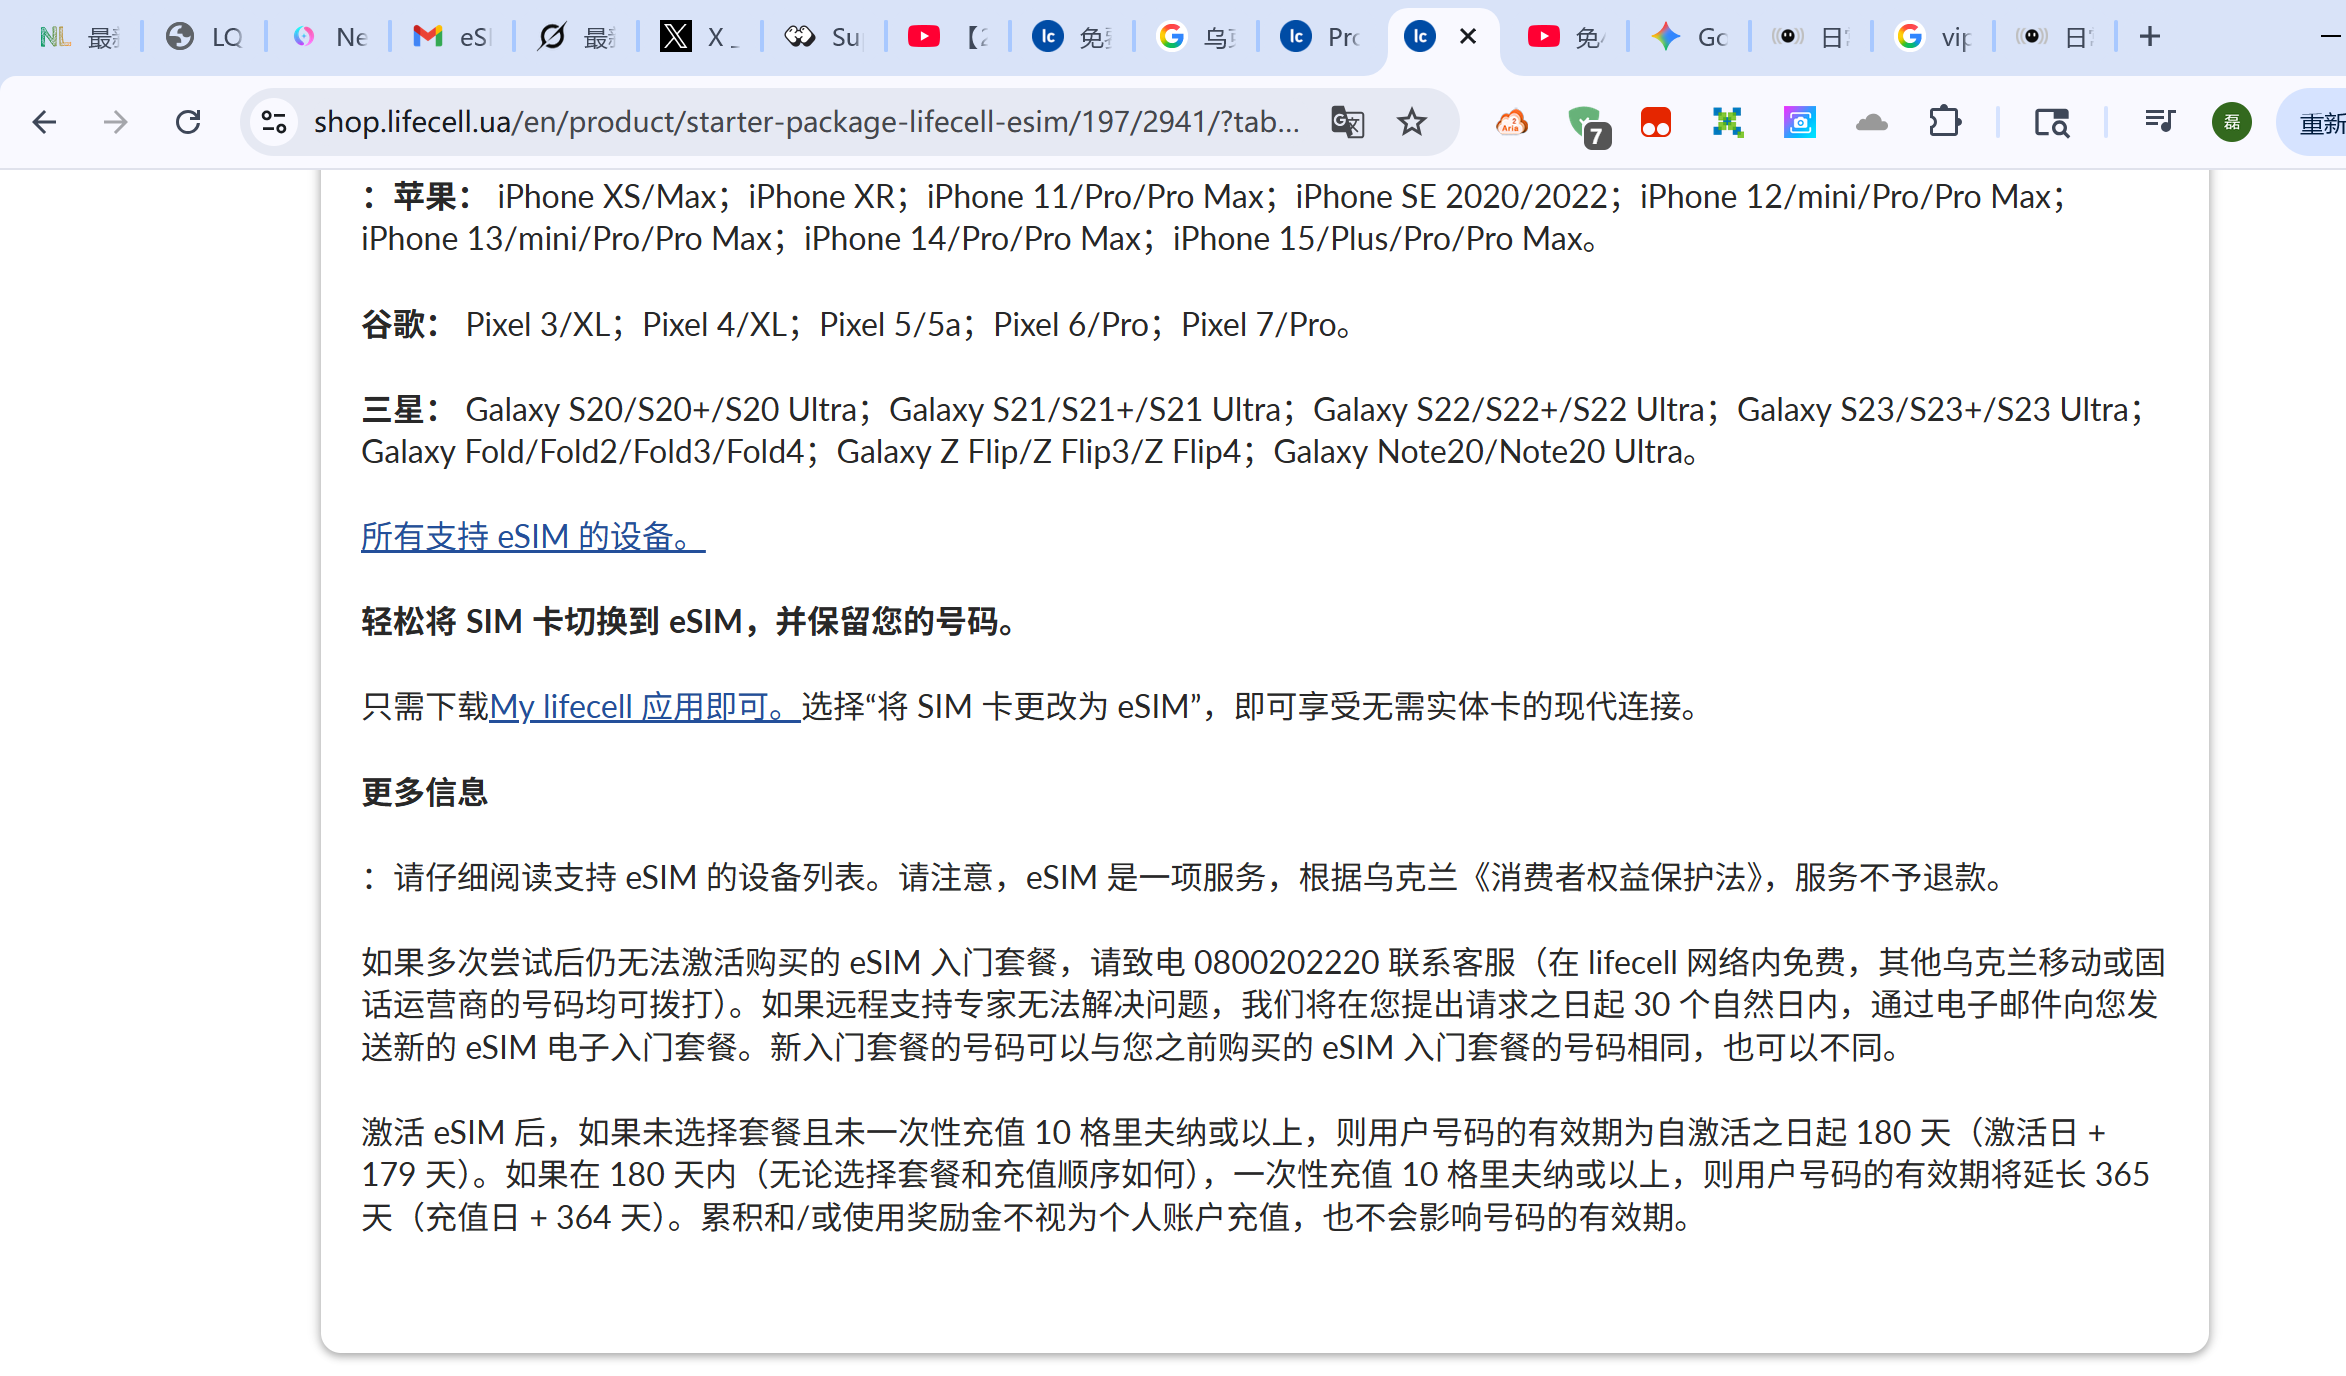This screenshot has height=1376, width=2346.
Task: Switch to the Google vip tab
Action: (x=1933, y=37)
